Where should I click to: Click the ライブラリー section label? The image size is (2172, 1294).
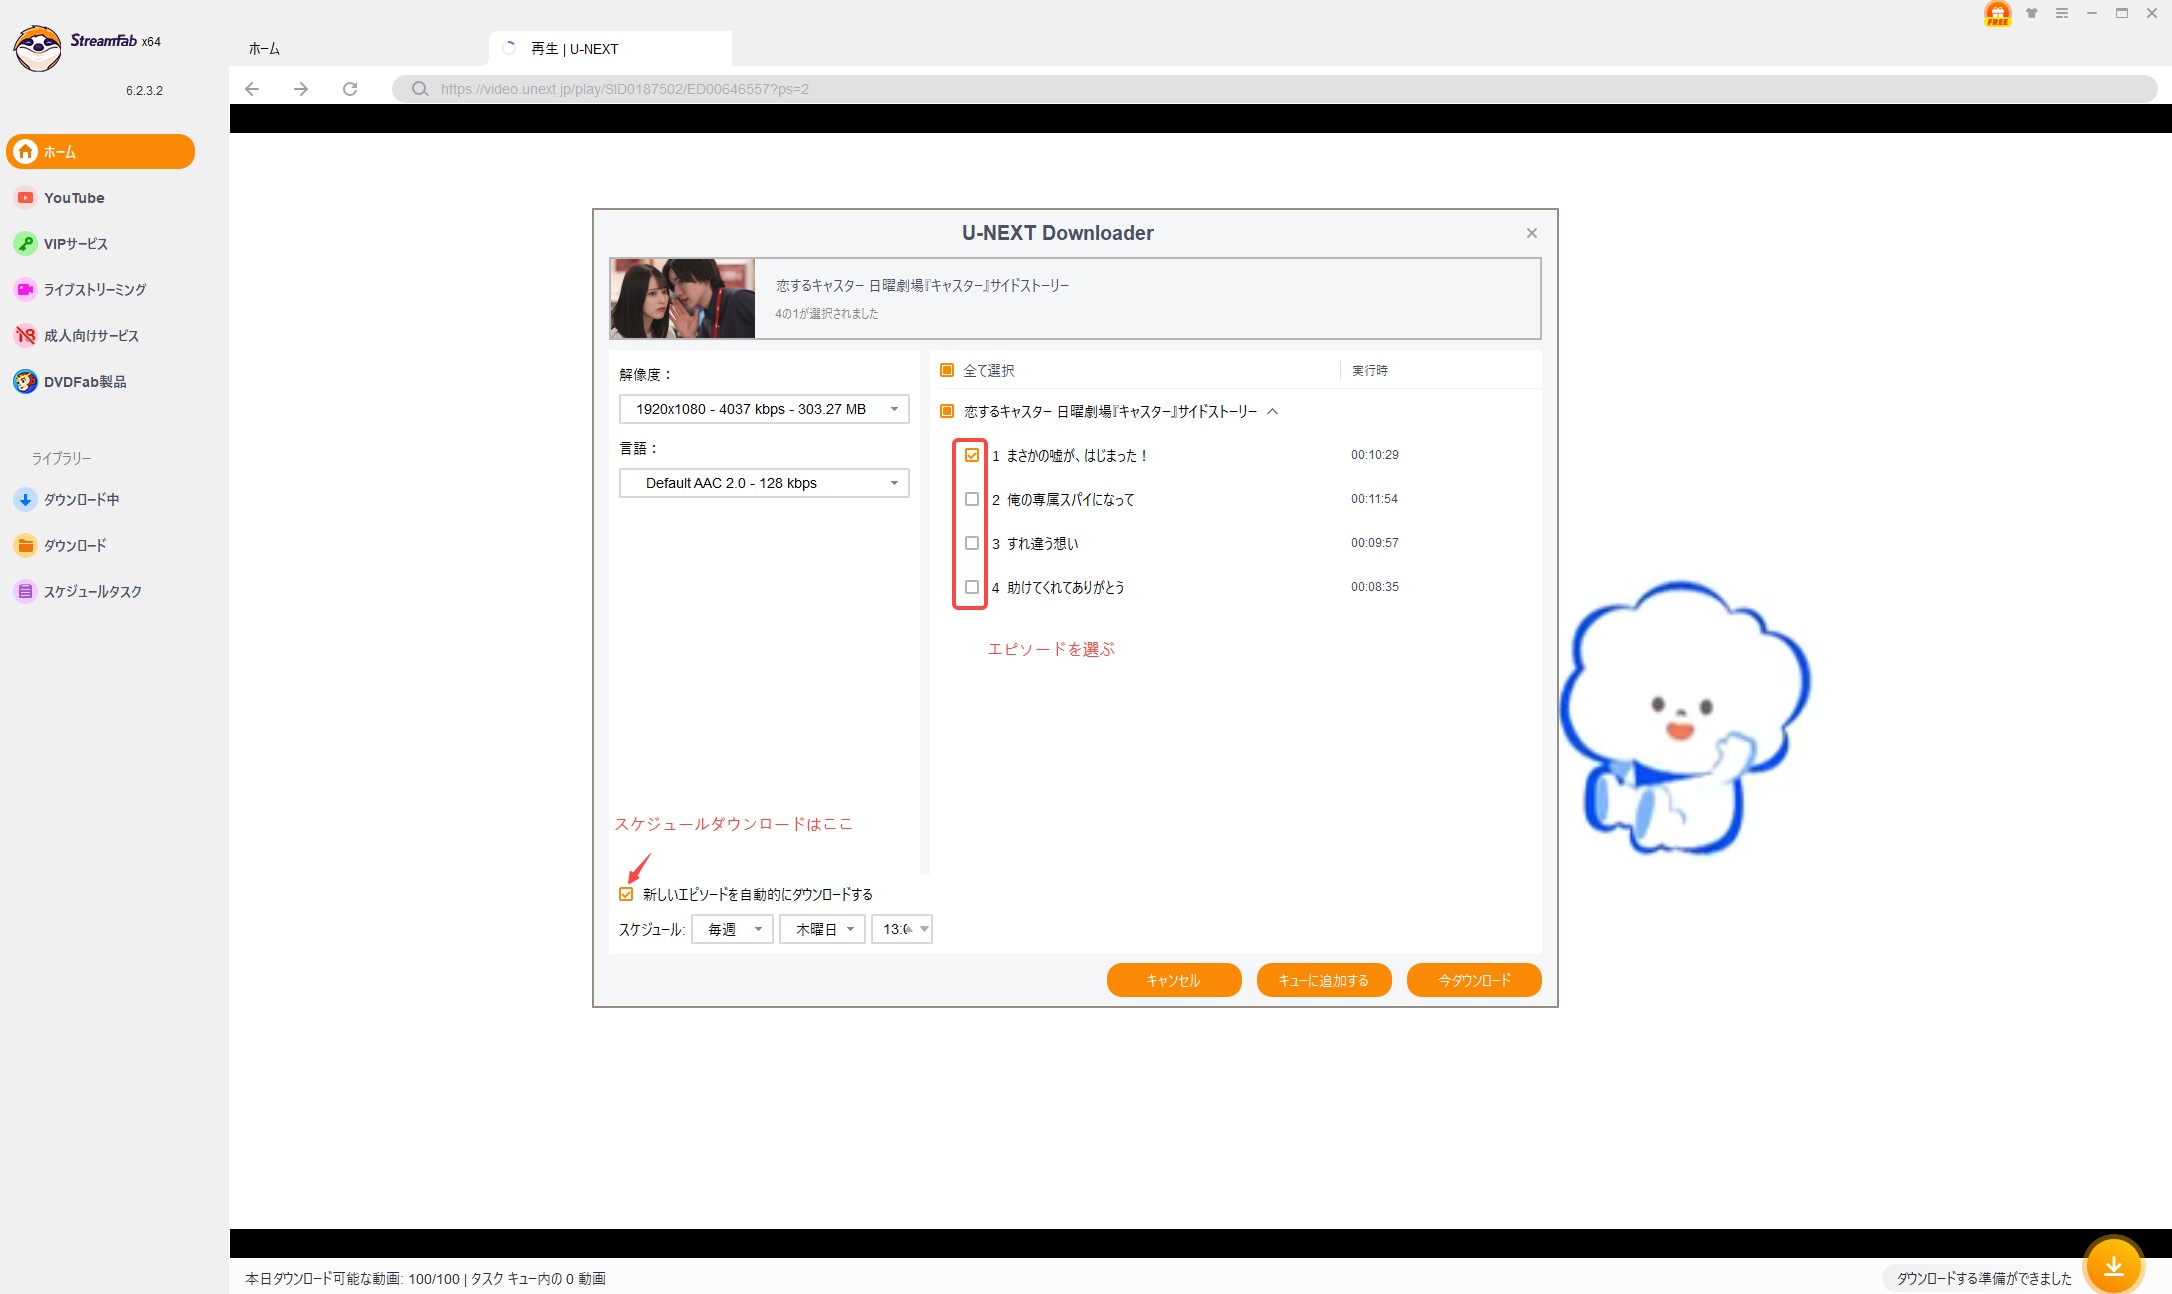pyautogui.click(x=61, y=458)
